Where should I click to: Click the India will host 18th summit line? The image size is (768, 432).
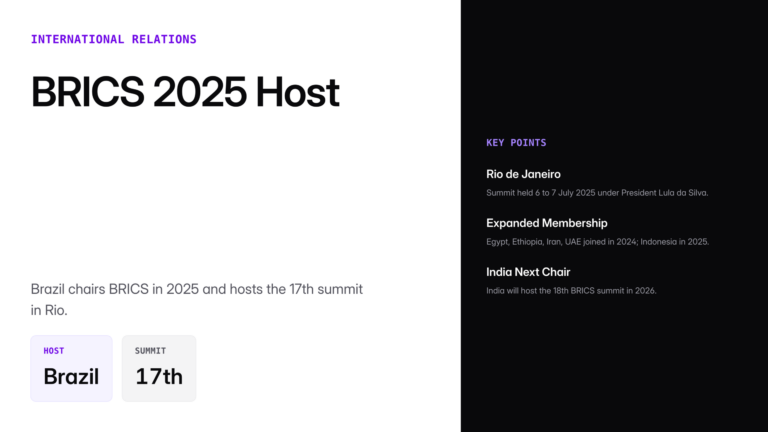(571, 290)
